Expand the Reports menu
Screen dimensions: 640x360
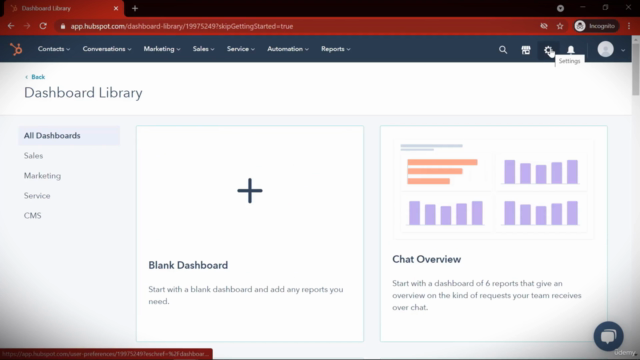(336, 49)
